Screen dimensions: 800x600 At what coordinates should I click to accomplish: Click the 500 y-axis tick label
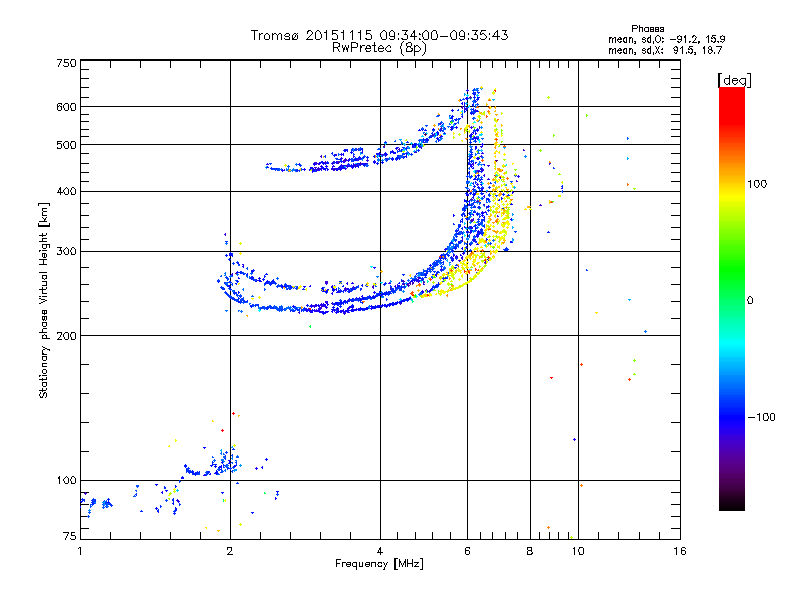pos(66,145)
